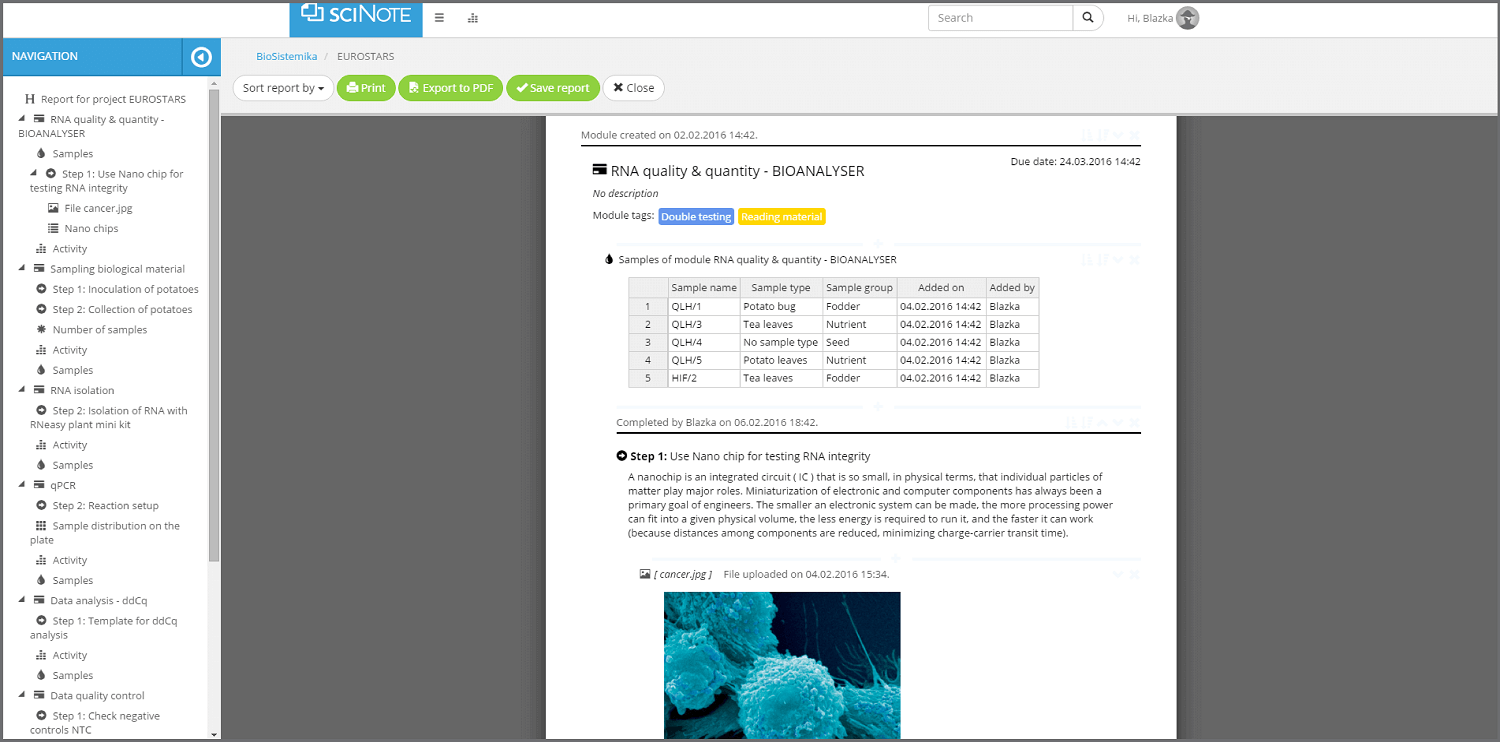The image size is (1500, 742).
Task: Click inside the Search input field
Action: point(1000,17)
